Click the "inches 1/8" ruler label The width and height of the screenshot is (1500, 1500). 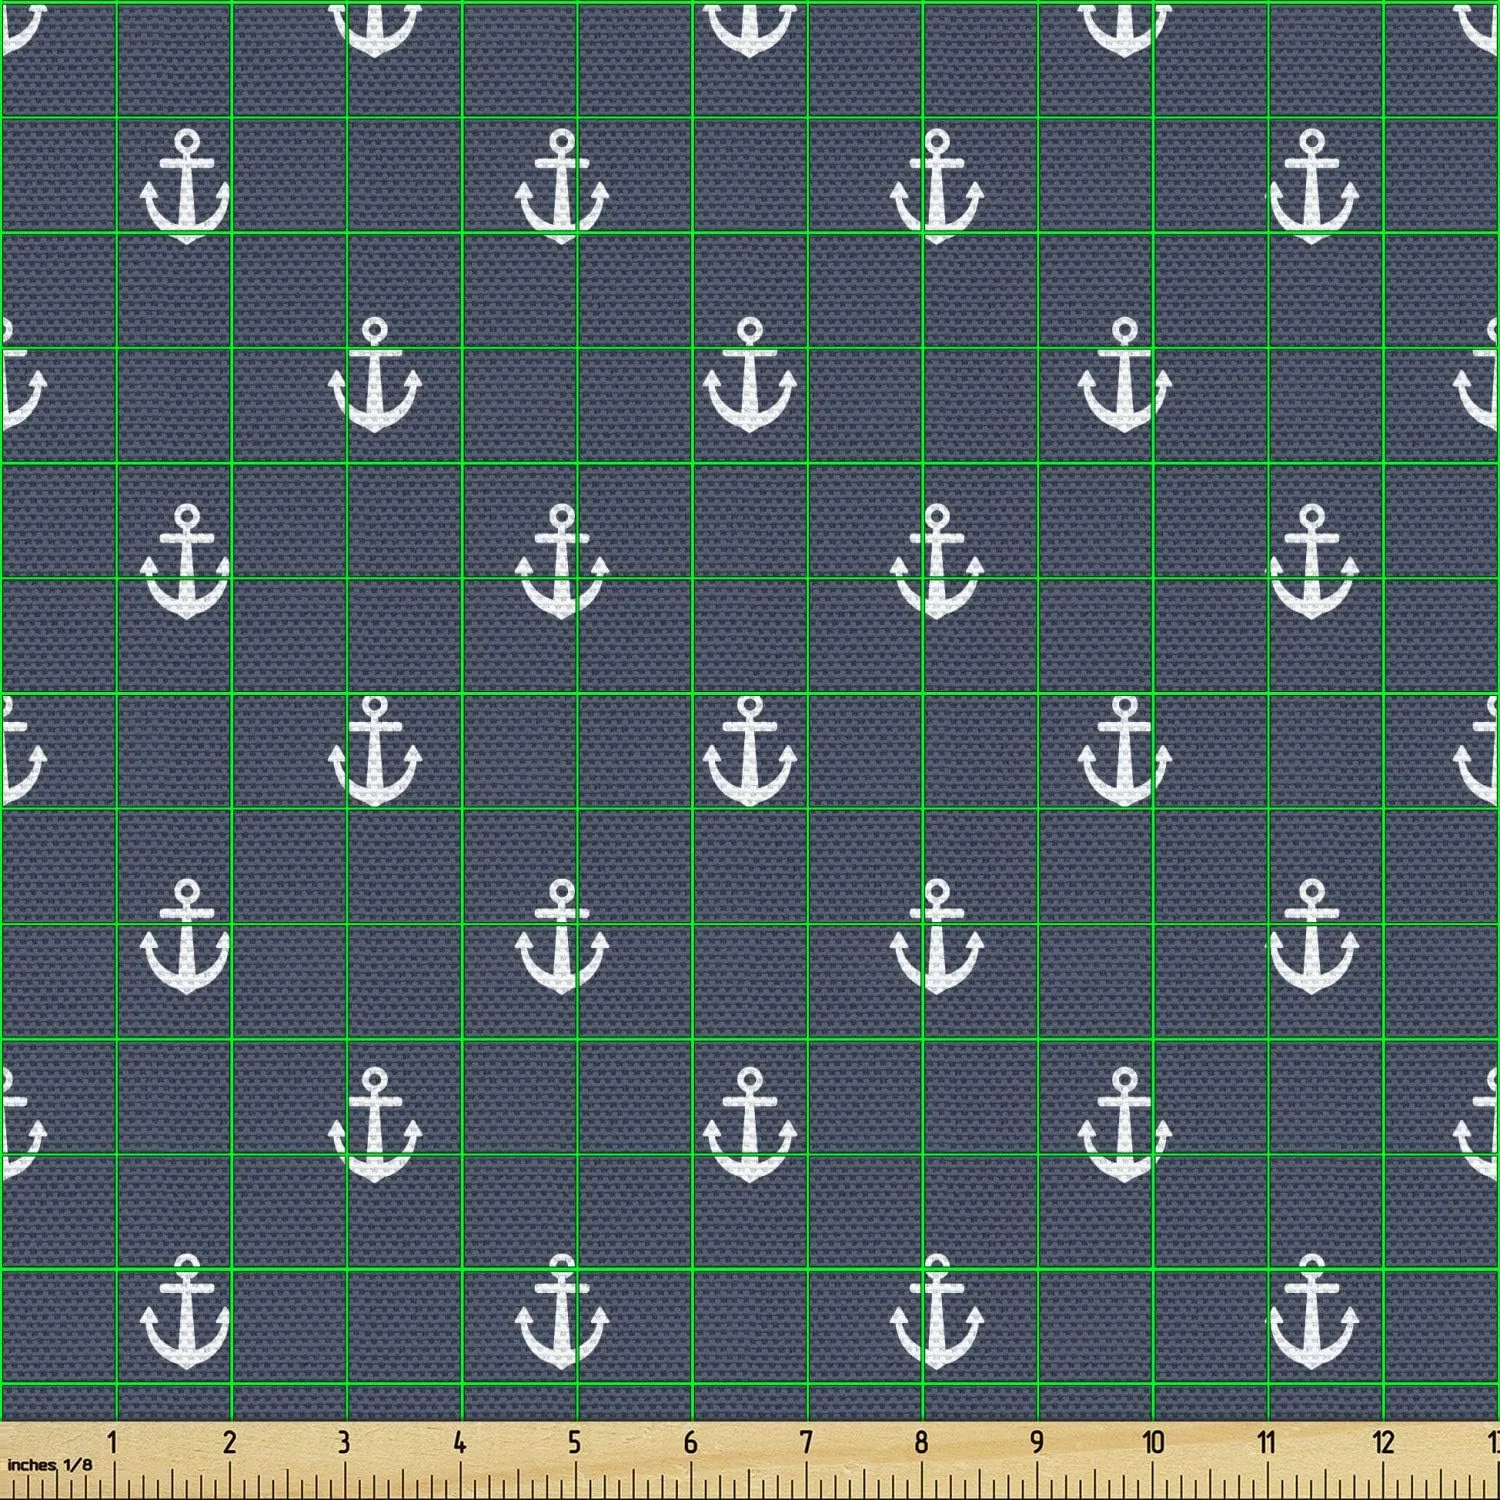48,1465
